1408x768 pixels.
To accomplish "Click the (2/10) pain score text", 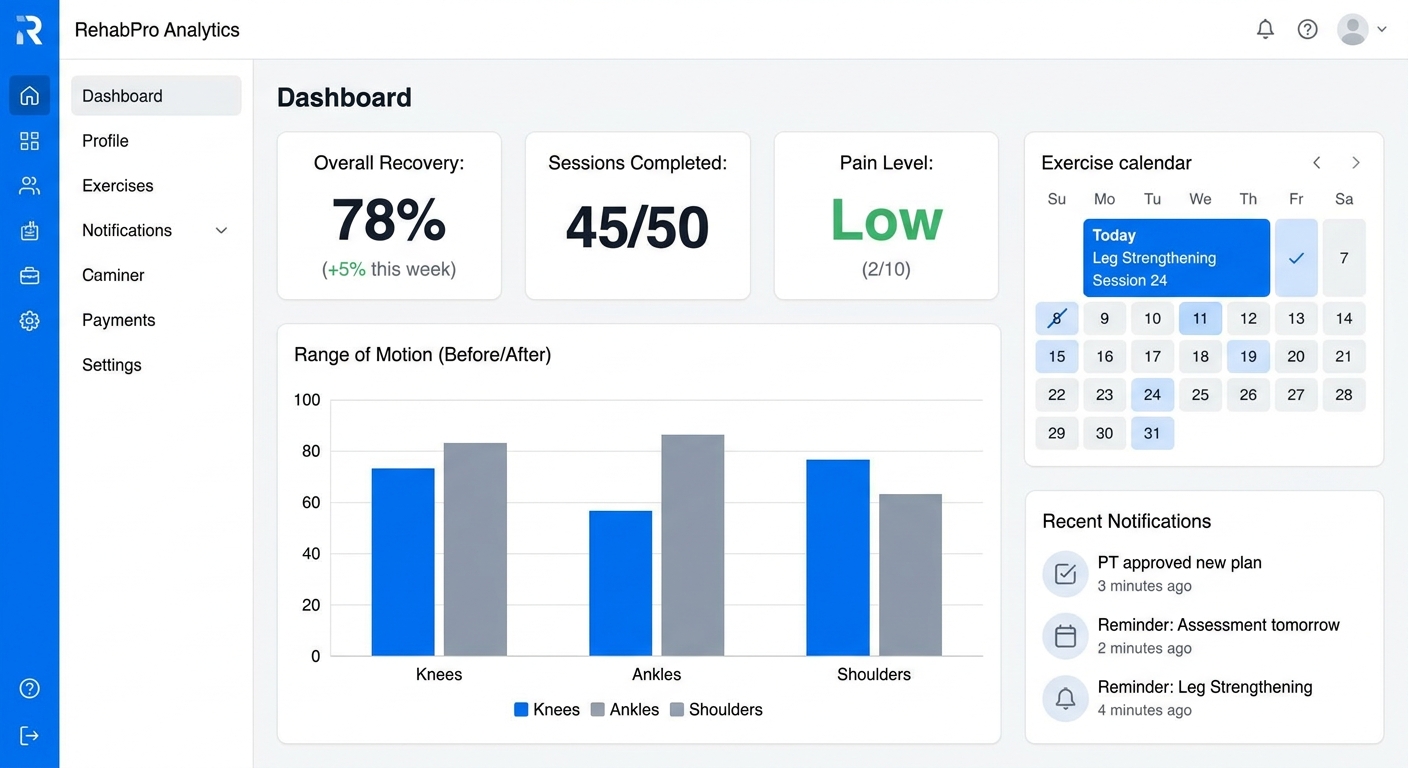I will point(886,270).
